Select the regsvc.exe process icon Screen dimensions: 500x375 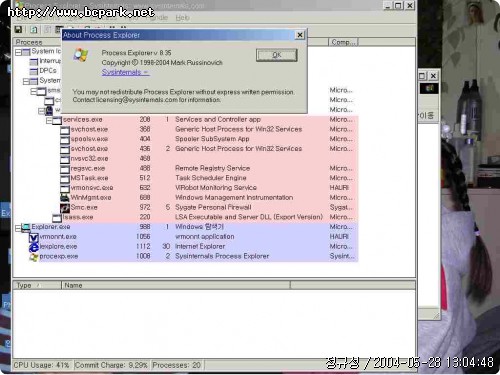coord(65,169)
